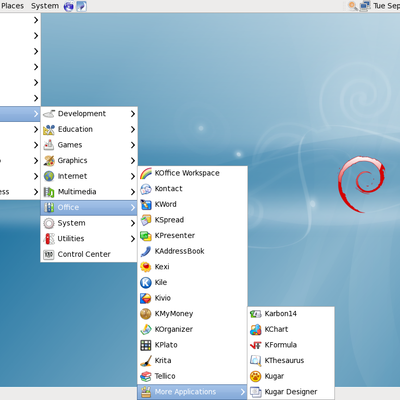Click the KMyMoney coin icon
This screenshot has width=400, height=400.
[x=146, y=314]
